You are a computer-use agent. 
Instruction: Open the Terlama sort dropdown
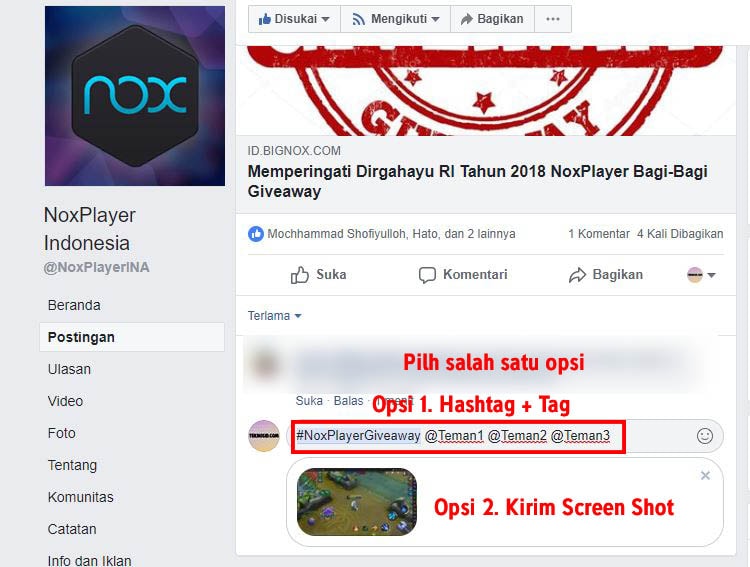coord(275,316)
